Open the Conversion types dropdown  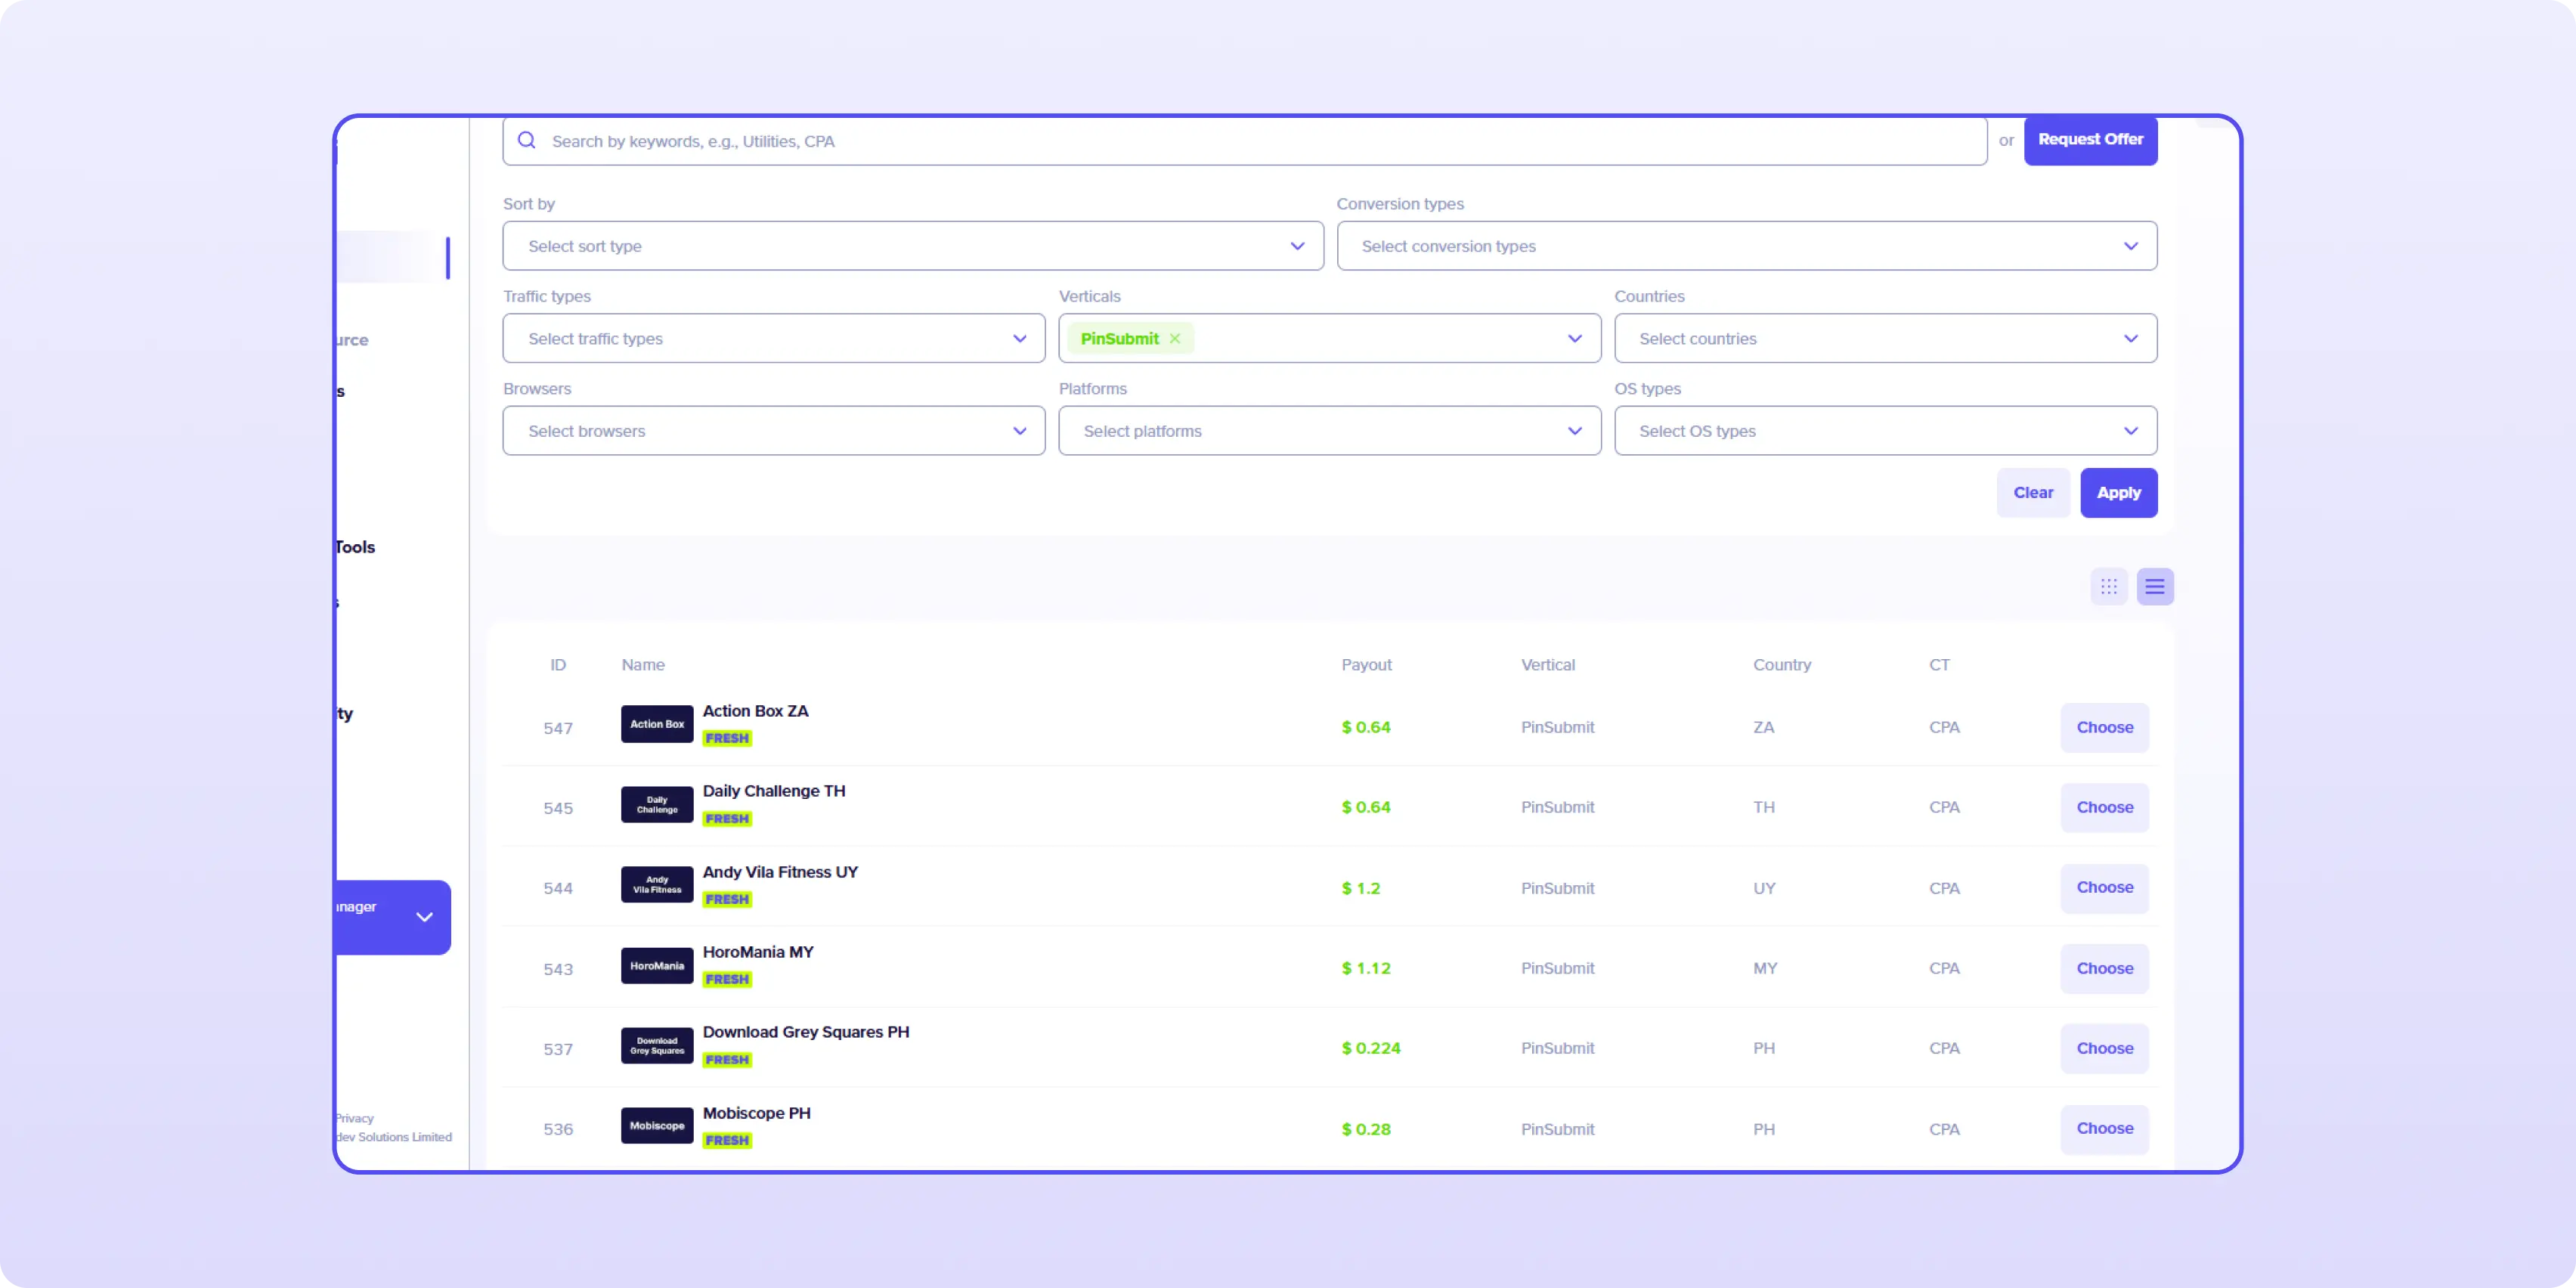(1746, 246)
